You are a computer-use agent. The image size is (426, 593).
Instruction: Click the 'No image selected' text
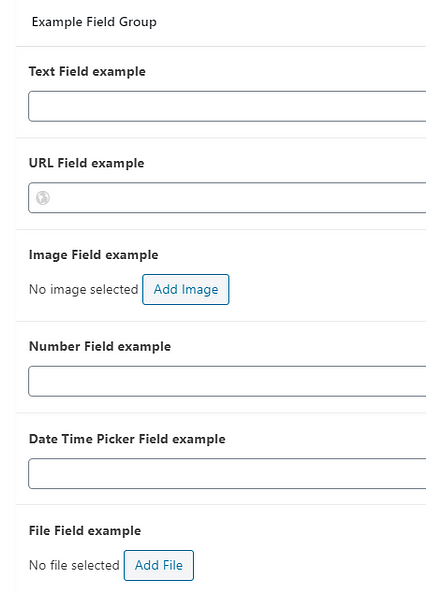[84, 290]
